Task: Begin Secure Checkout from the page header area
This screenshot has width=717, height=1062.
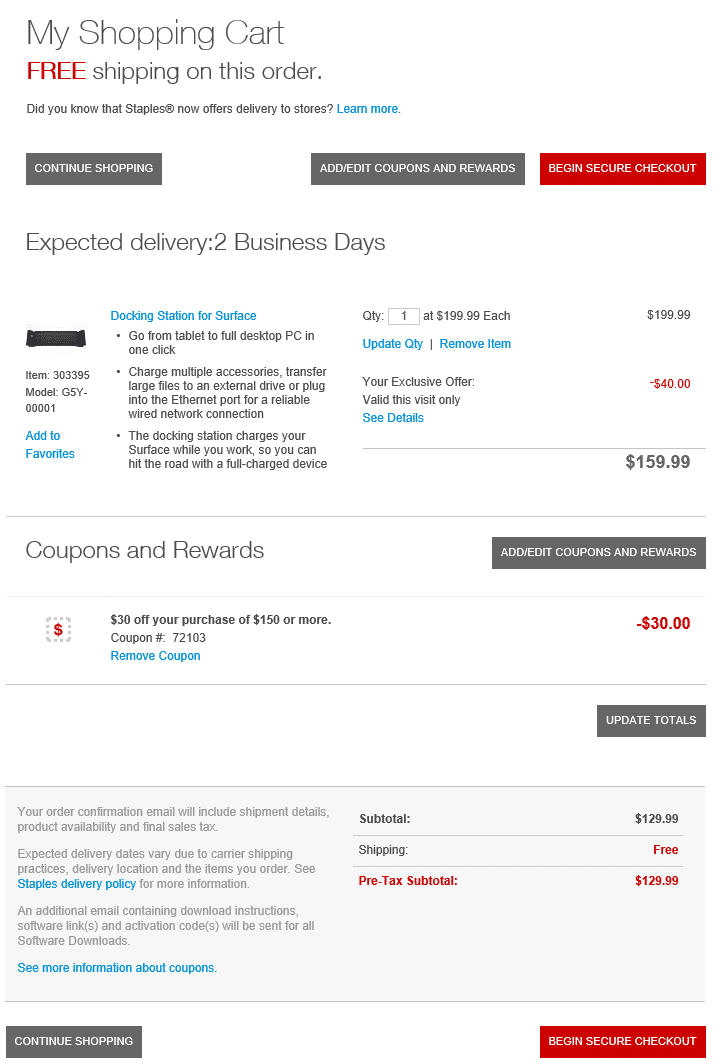Action: point(622,168)
